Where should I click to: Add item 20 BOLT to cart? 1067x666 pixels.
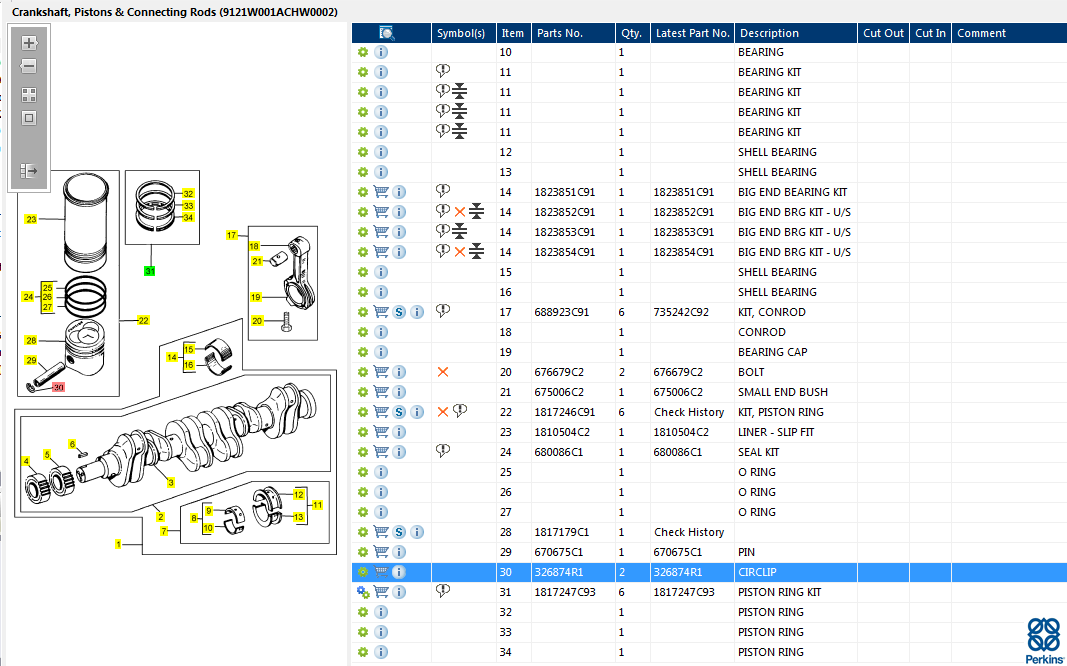click(x=381, y=372)
